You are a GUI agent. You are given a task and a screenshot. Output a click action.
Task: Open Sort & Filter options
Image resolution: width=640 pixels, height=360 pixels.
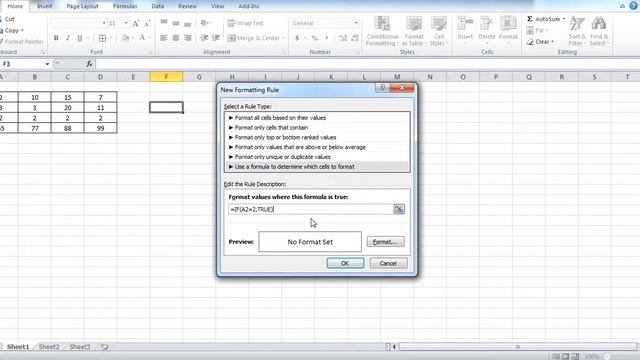[577, 31]
